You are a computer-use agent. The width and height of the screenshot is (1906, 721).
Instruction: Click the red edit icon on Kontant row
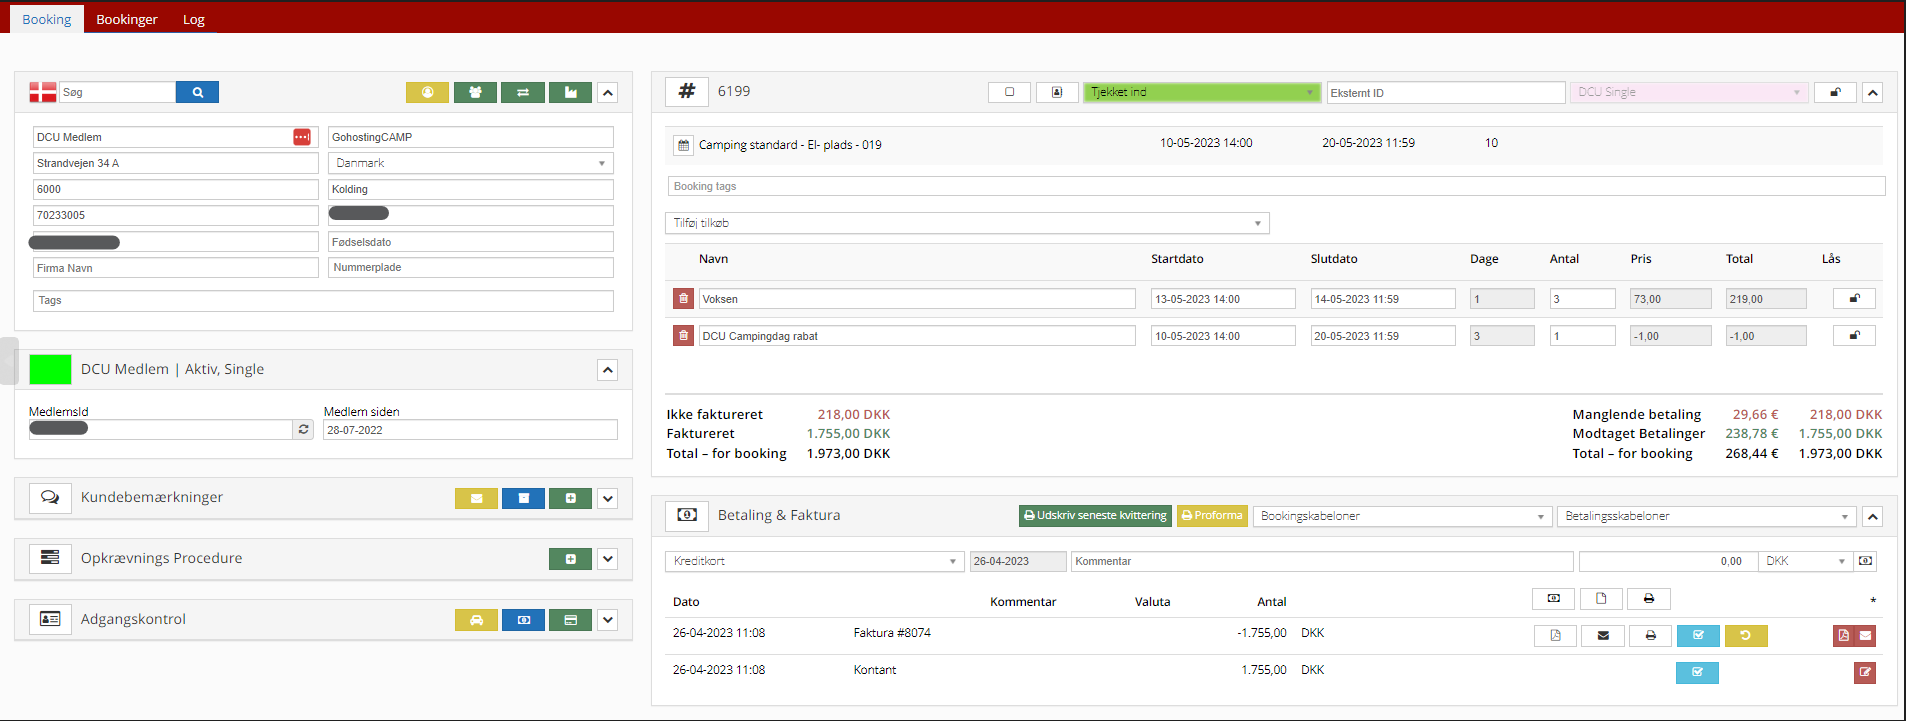pos(1864,673)
